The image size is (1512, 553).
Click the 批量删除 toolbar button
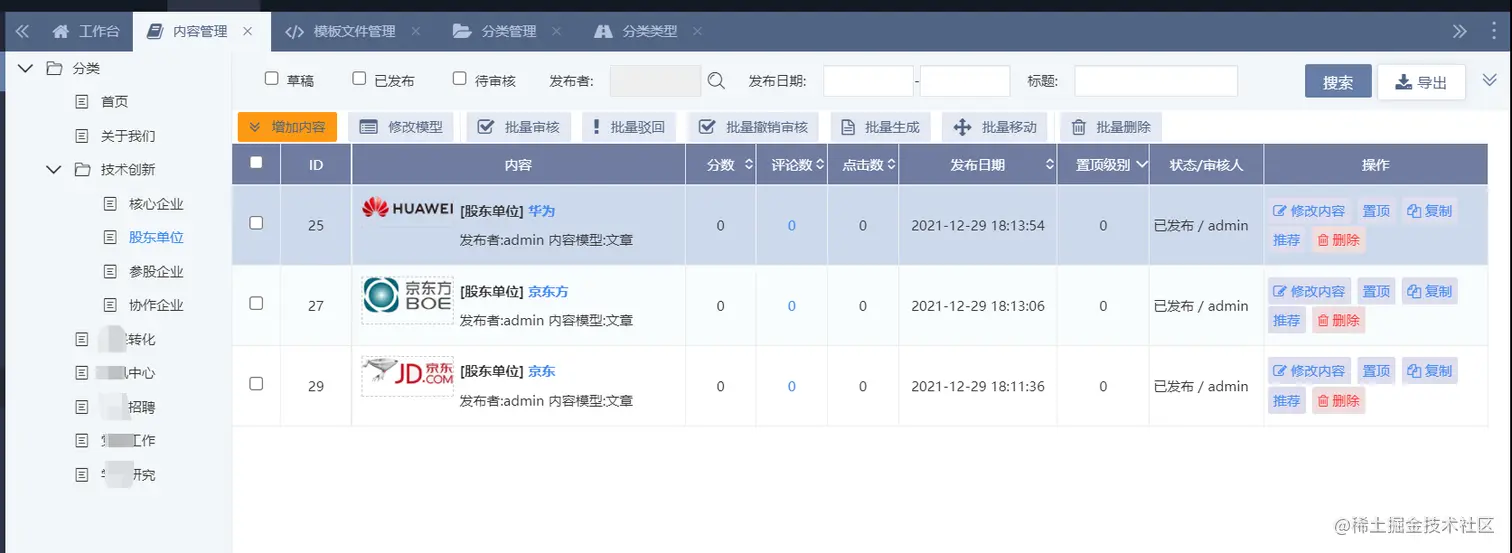1111,127
